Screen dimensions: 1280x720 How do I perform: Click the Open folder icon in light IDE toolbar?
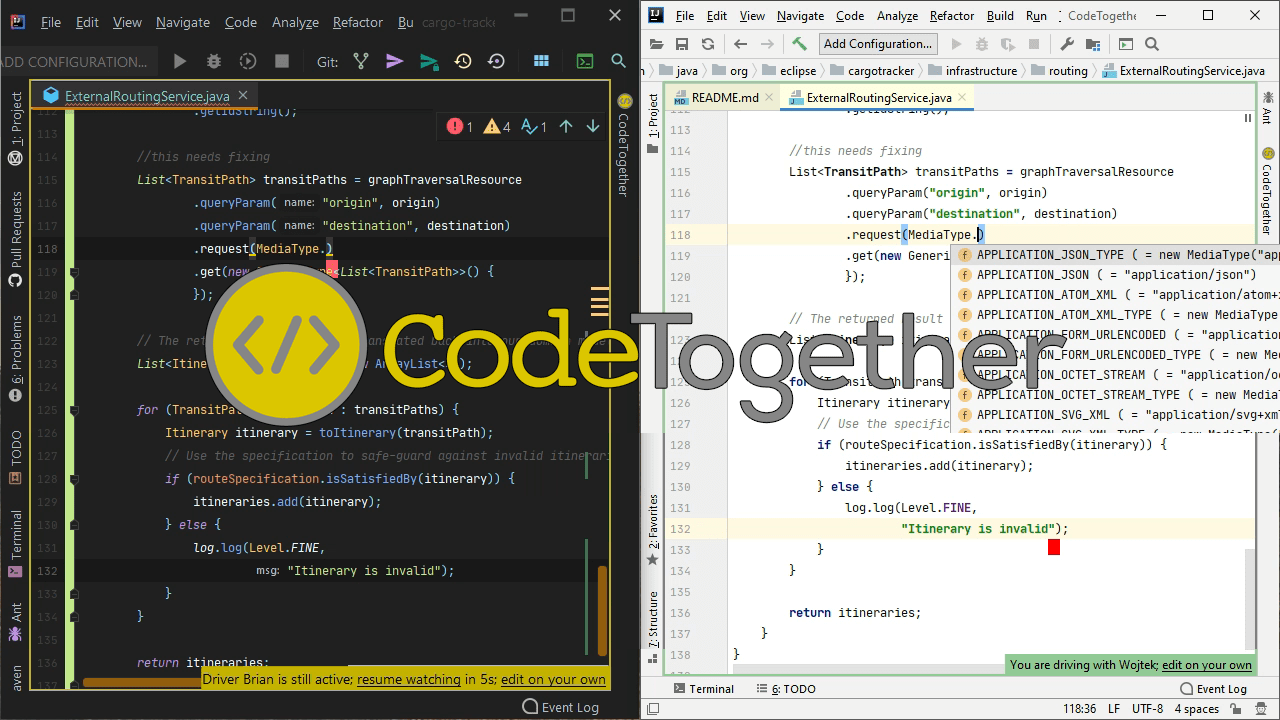pos(657,44)
